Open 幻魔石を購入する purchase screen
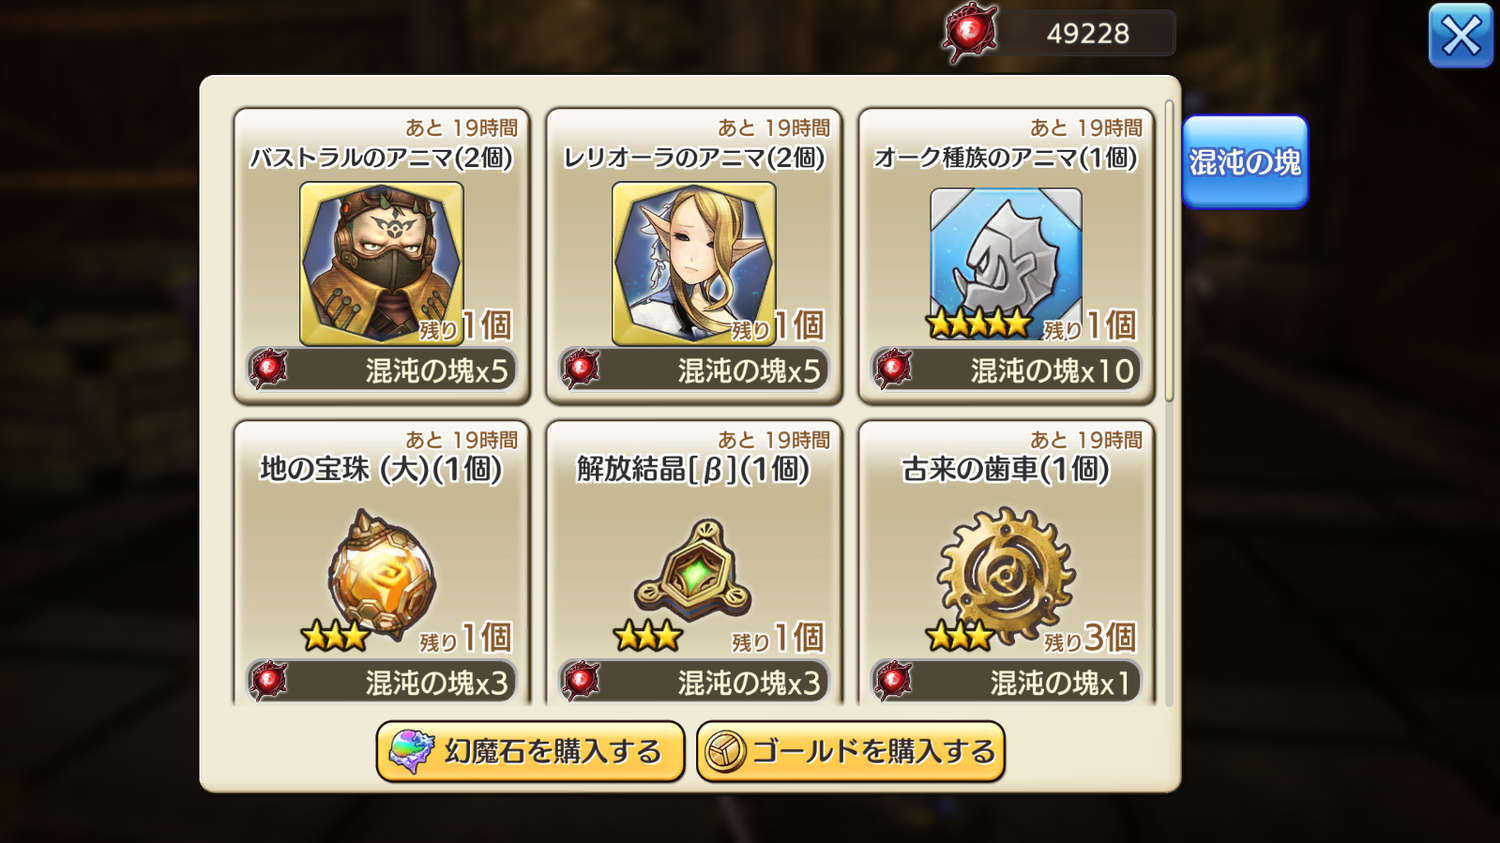Screen dimensions: 1500x843 [x=530, y=751]
